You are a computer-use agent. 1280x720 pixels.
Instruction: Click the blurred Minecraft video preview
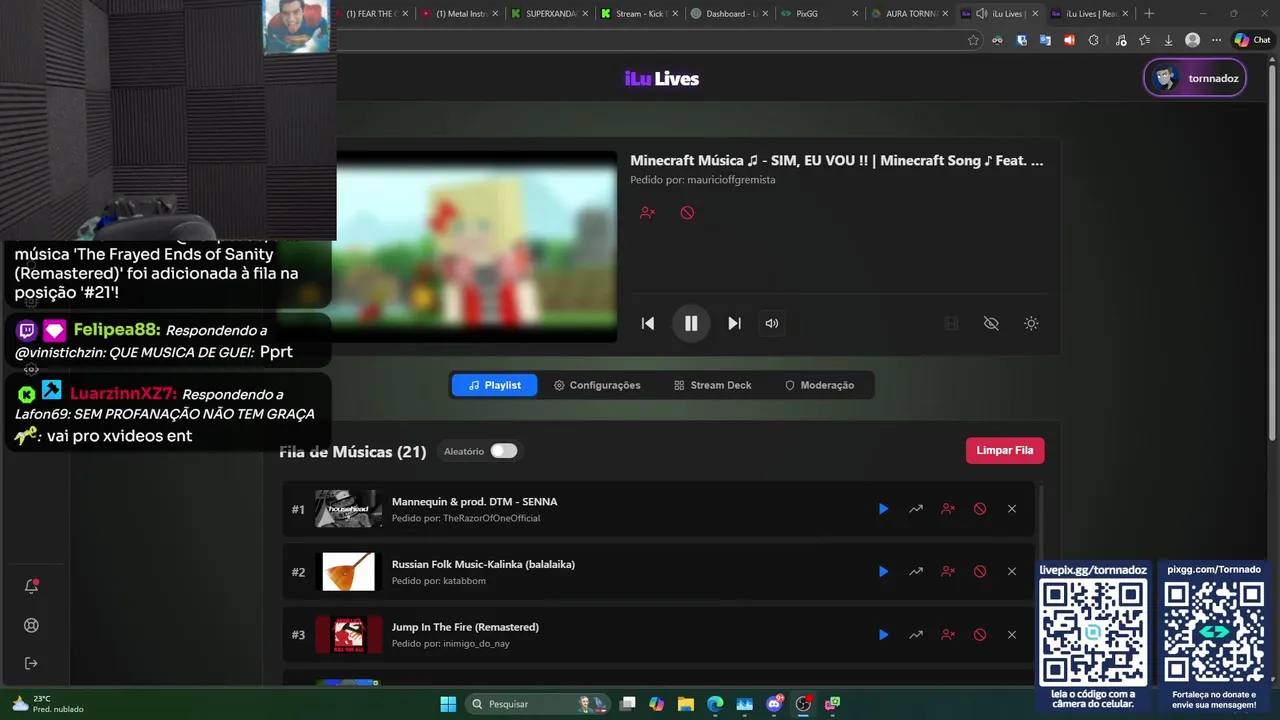[x=476, y=247]
